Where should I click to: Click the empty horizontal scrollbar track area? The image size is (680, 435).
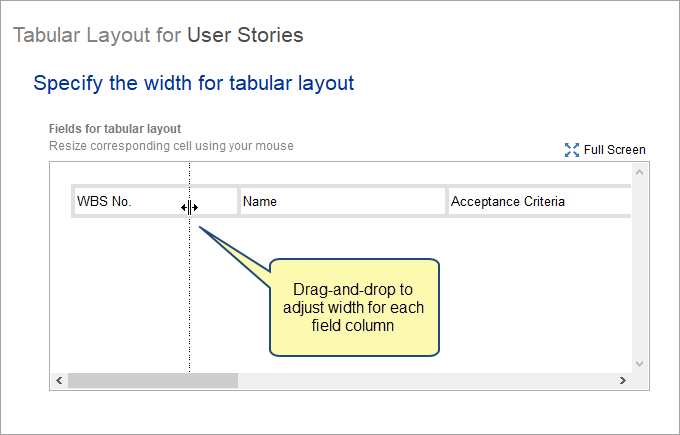pos(426,380)
